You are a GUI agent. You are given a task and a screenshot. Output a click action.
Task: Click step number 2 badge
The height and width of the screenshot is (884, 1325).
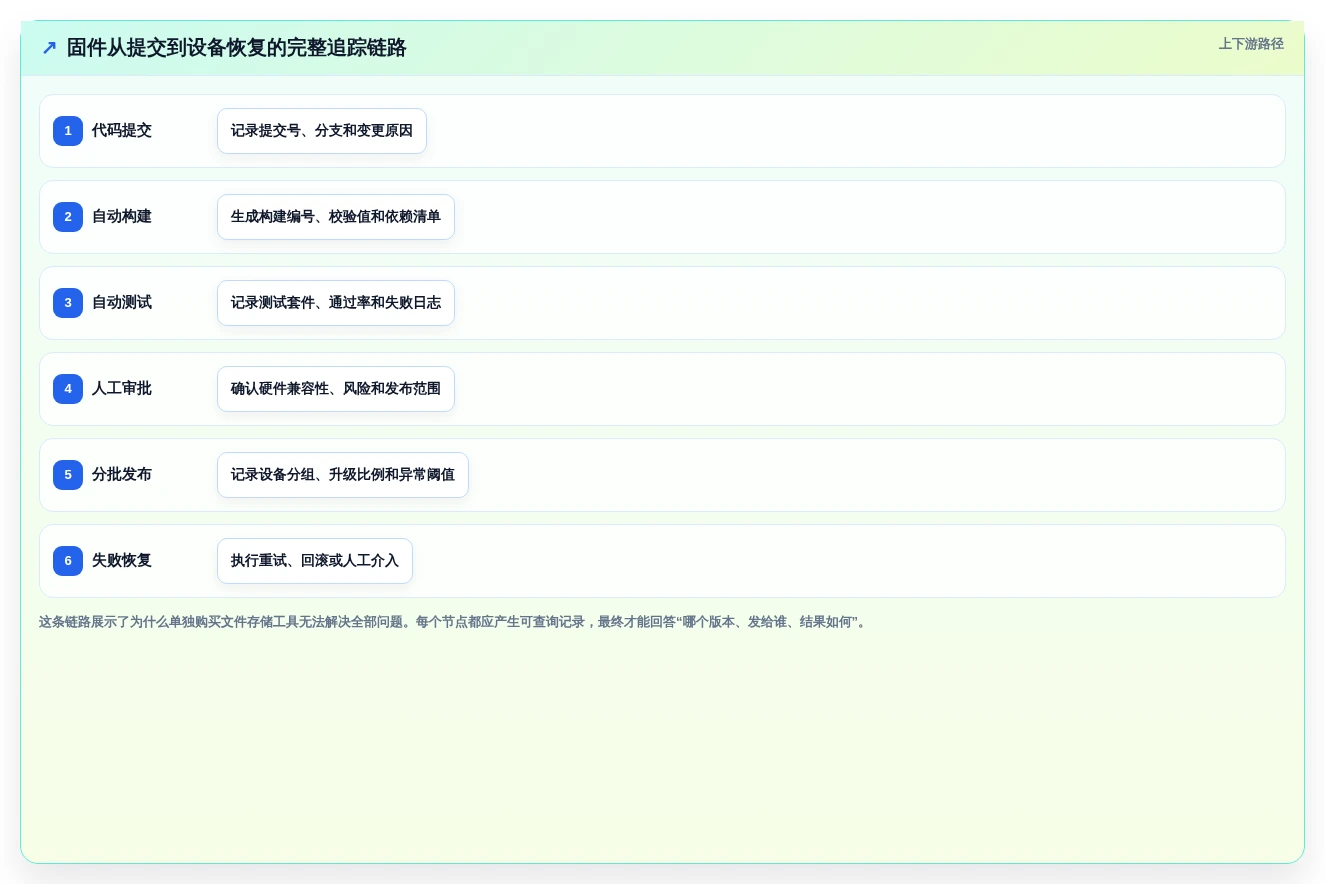68,217
